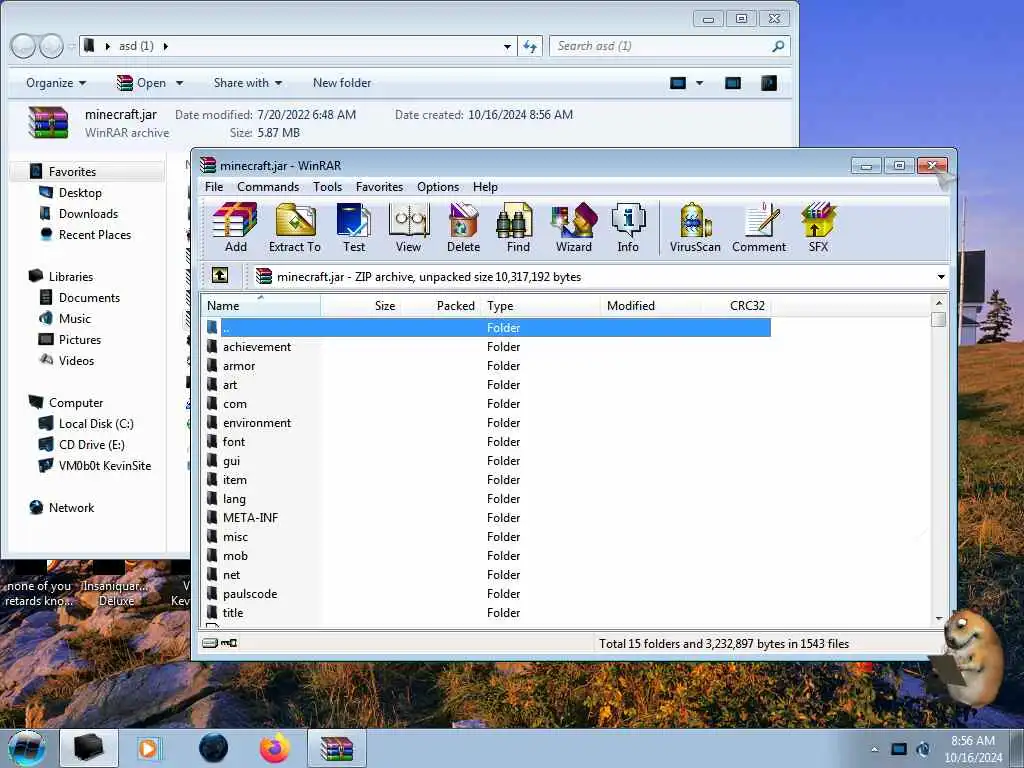
Task: Click the change view icon in Explorer
Action: click(678, 83)
